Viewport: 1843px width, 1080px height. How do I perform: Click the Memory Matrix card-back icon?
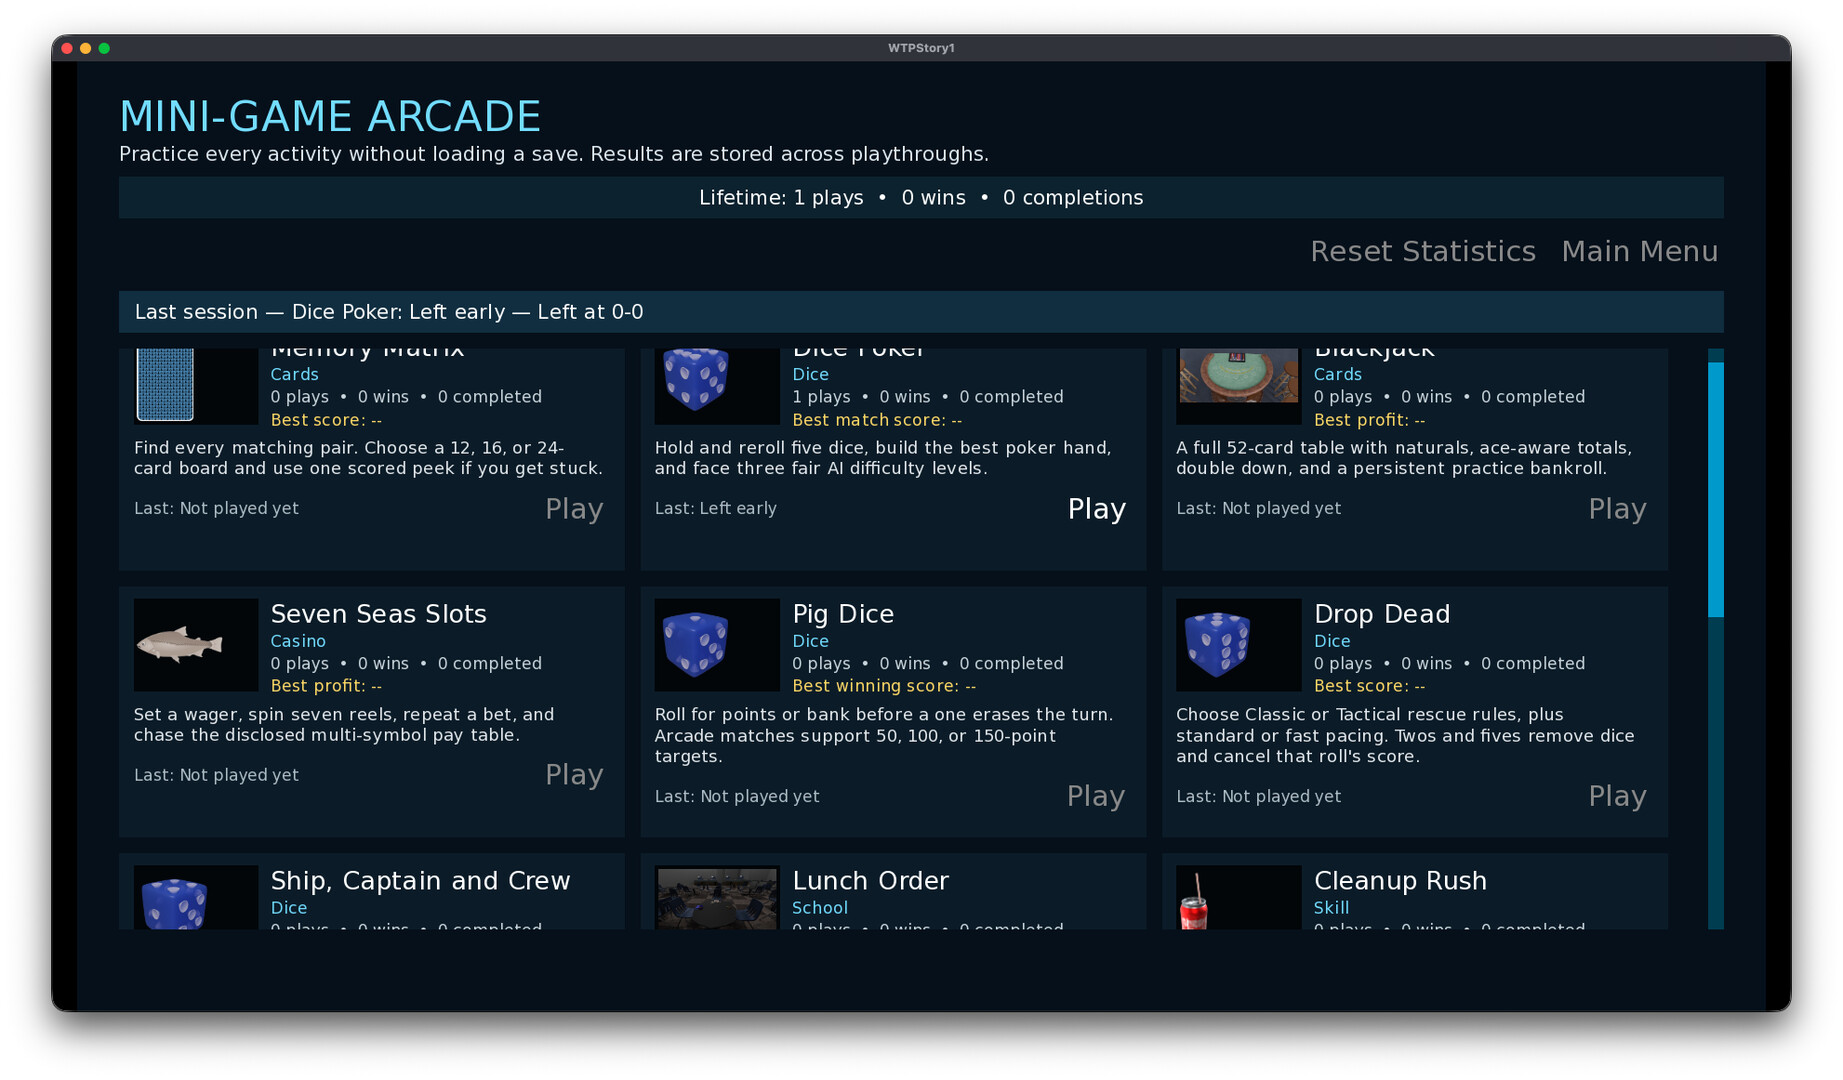(x=165, y=385)
